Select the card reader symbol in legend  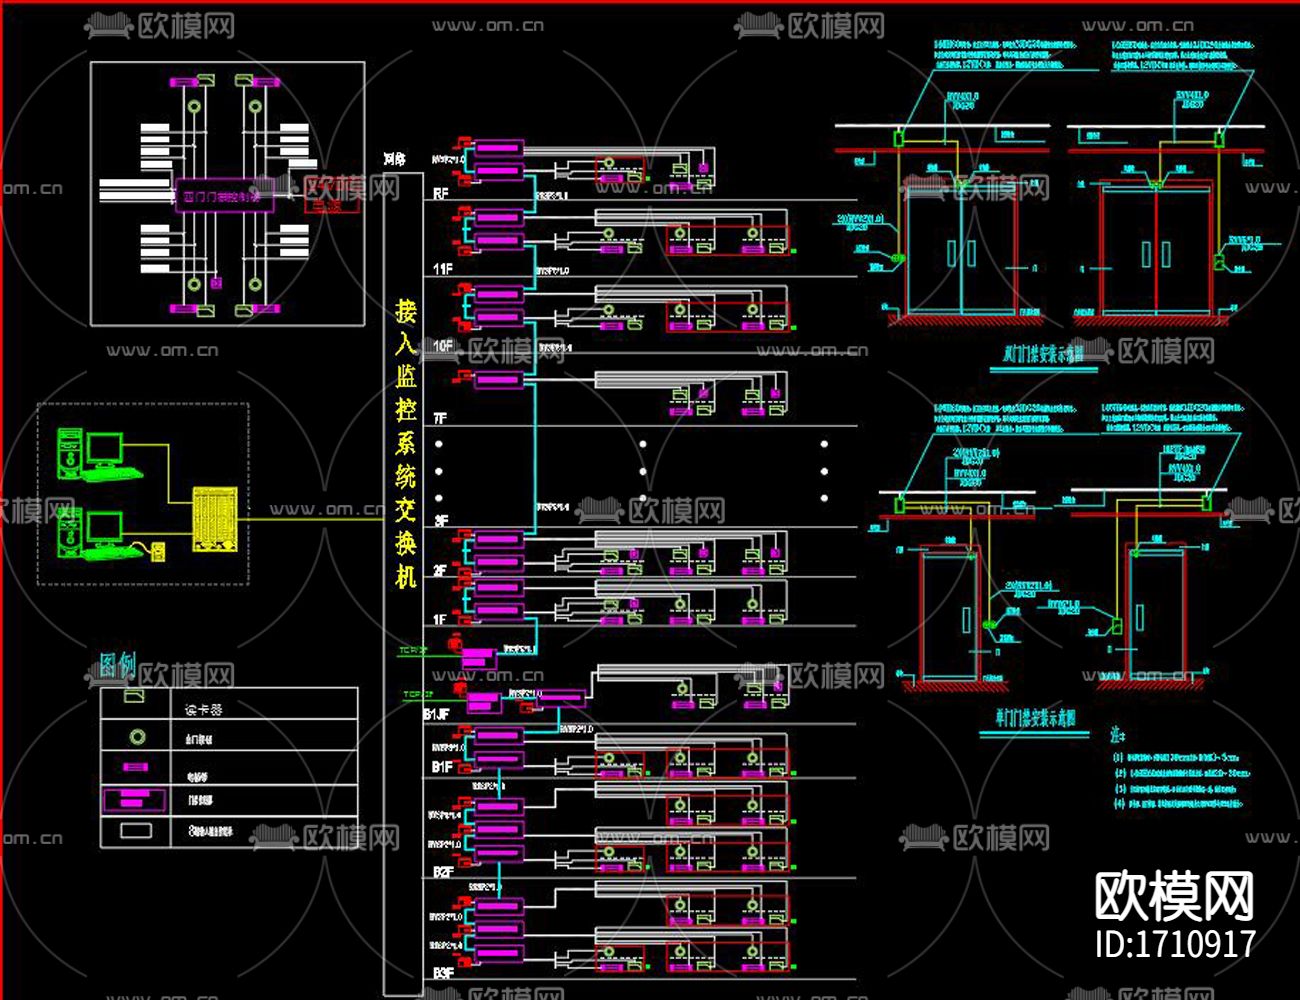pos(134,696)
